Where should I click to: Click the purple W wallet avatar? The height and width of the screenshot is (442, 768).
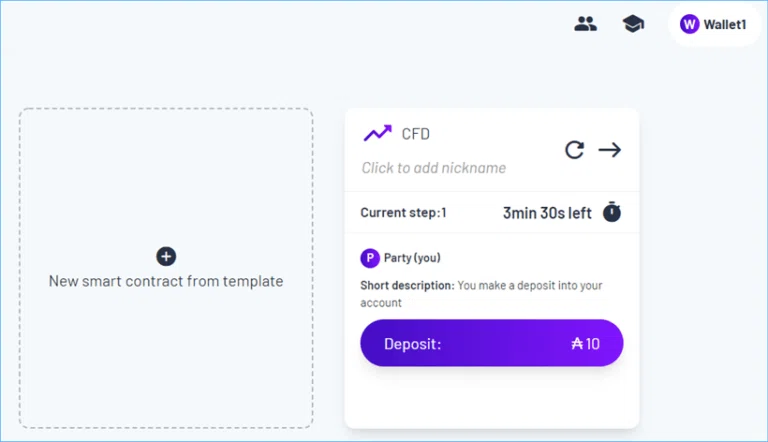[x=689, y=24]
